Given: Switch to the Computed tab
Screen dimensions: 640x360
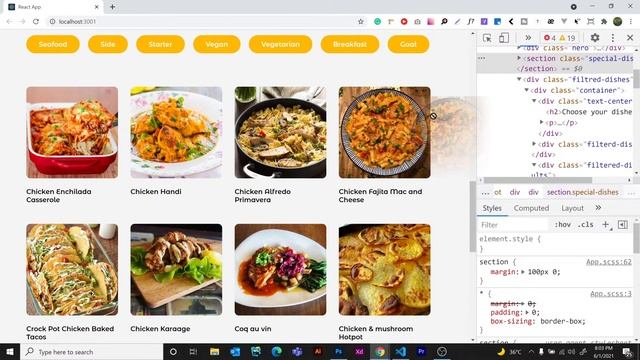Looking at the screenshot, I should point(531,208).
